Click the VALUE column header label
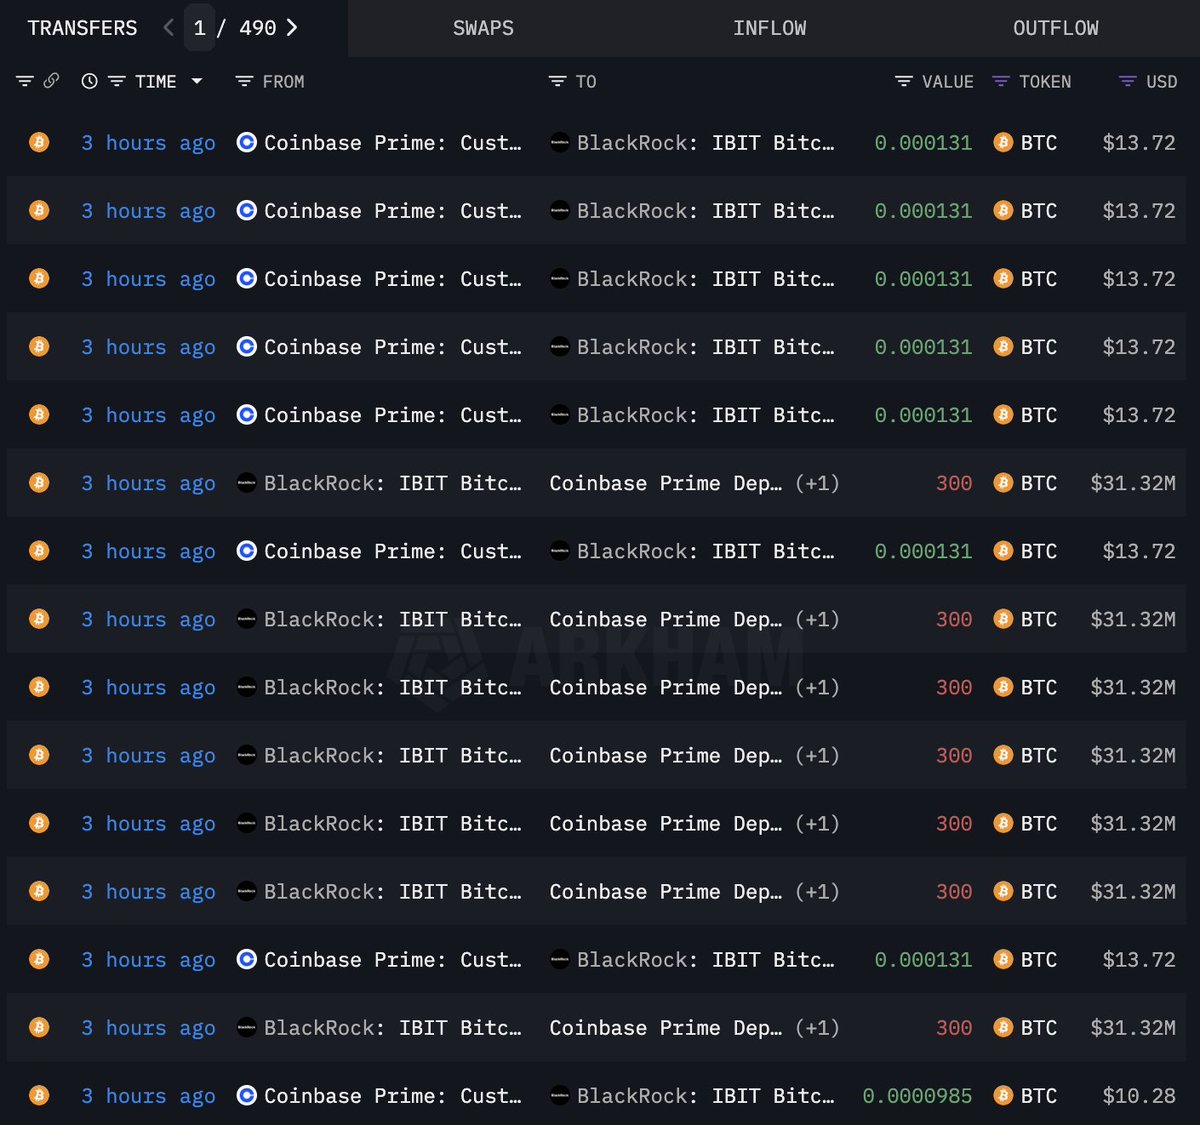1200x1125 pixels. click(947, 82)
